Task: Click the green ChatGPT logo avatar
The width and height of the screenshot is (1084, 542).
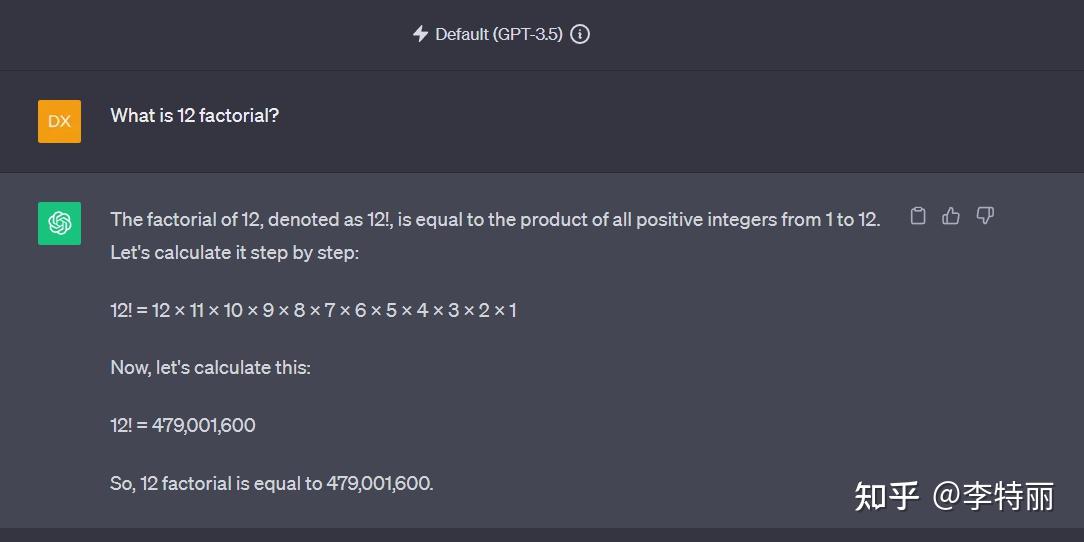Action: [59, 223]
